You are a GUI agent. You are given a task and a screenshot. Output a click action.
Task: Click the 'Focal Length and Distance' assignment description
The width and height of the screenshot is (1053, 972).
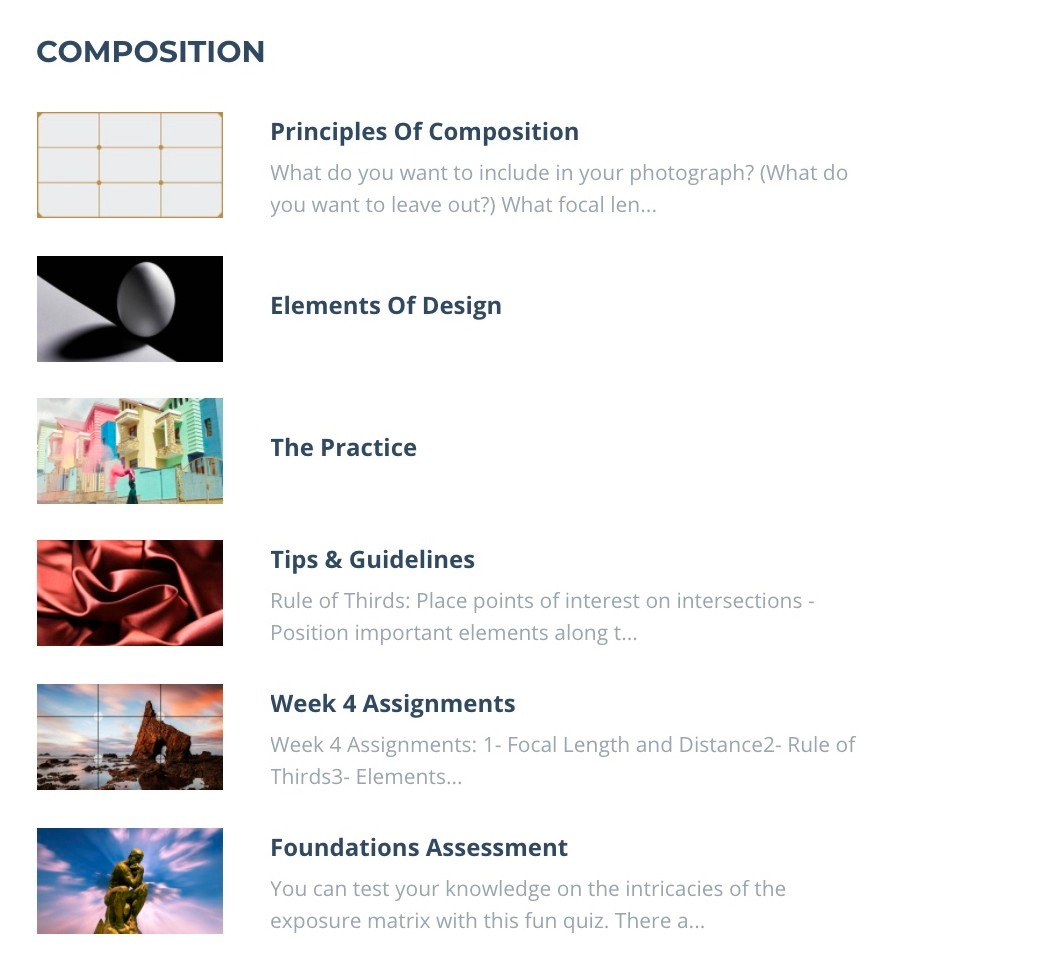(563, 760)
